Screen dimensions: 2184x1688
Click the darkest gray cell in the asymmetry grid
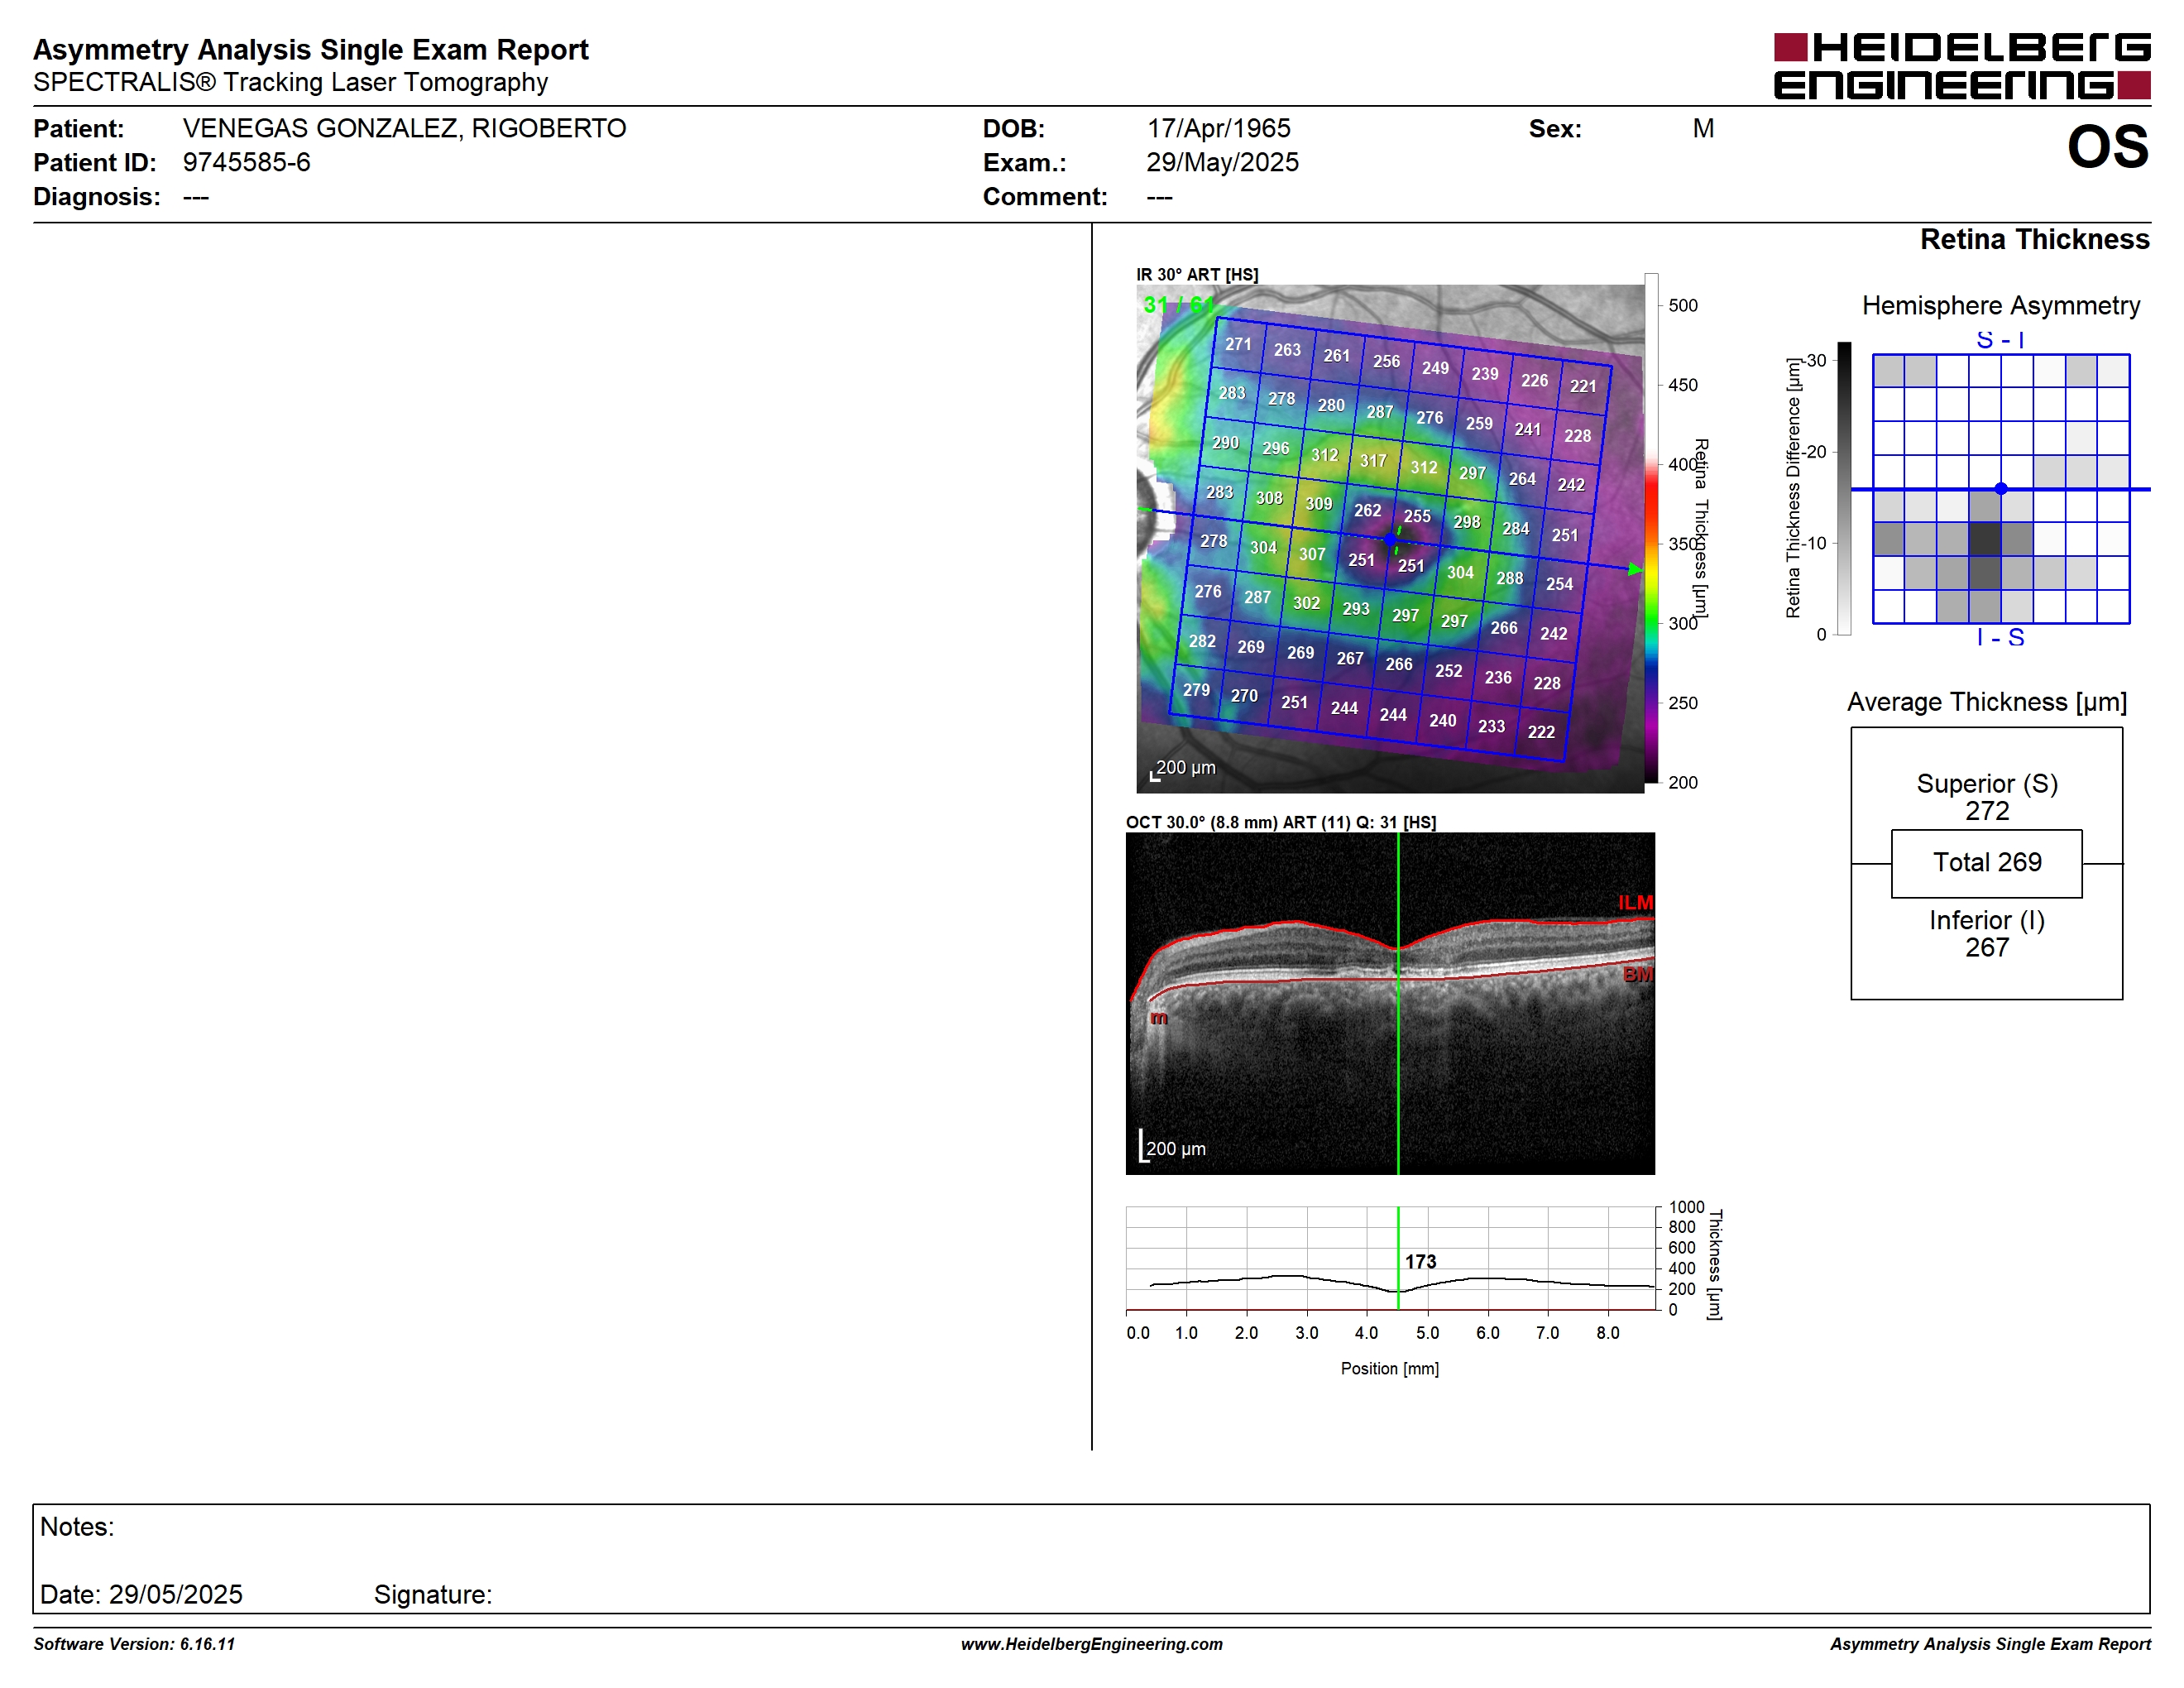[1985, 540]
